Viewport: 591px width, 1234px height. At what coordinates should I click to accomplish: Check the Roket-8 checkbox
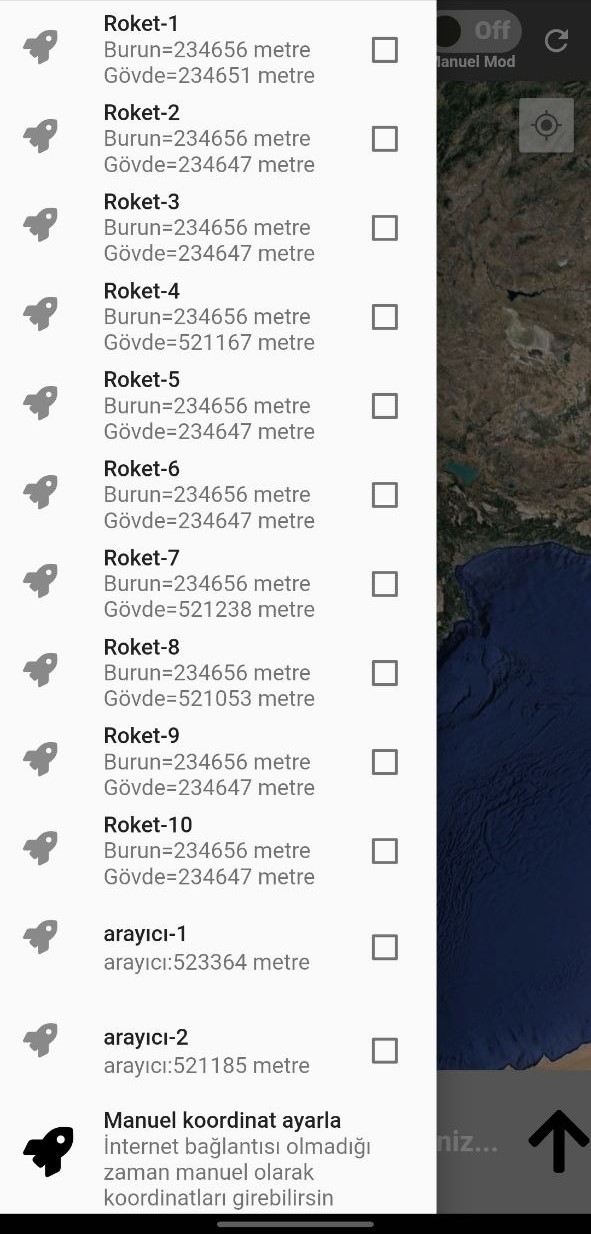(x=385, y=673)
